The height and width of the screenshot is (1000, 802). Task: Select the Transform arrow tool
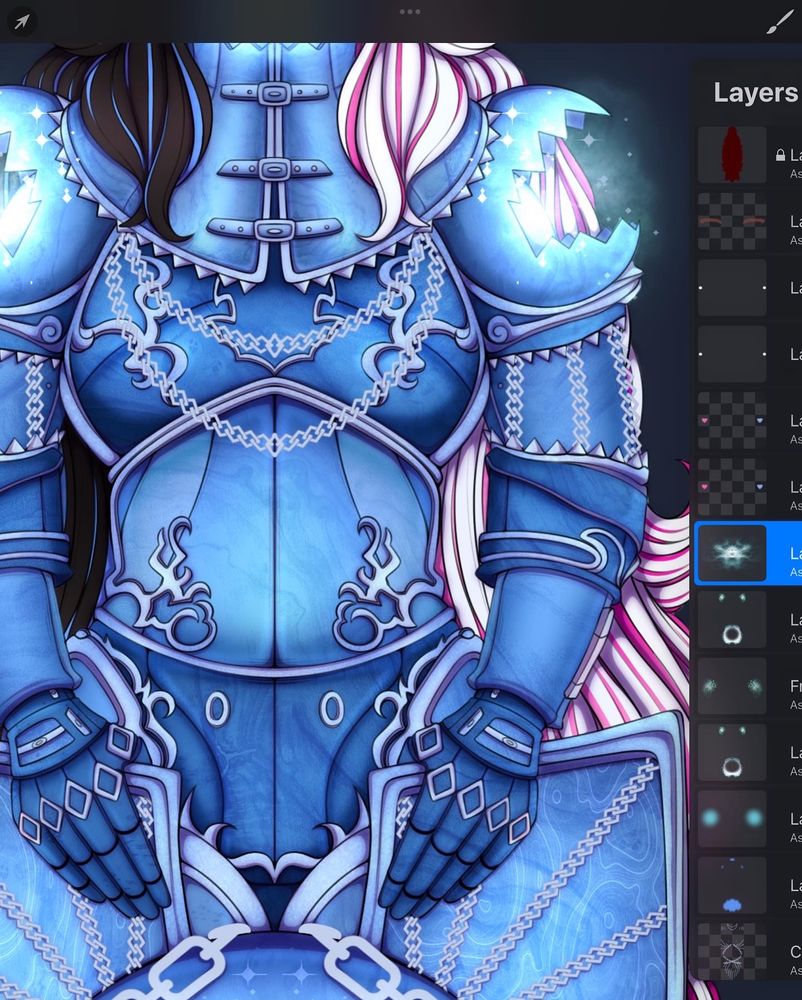21,22
